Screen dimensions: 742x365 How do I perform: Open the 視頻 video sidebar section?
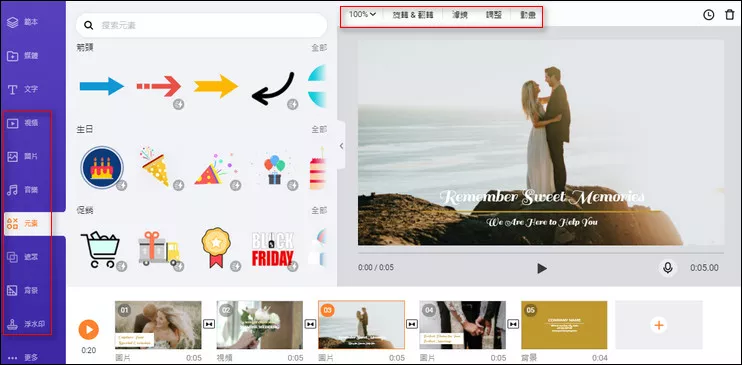[23, 123]
